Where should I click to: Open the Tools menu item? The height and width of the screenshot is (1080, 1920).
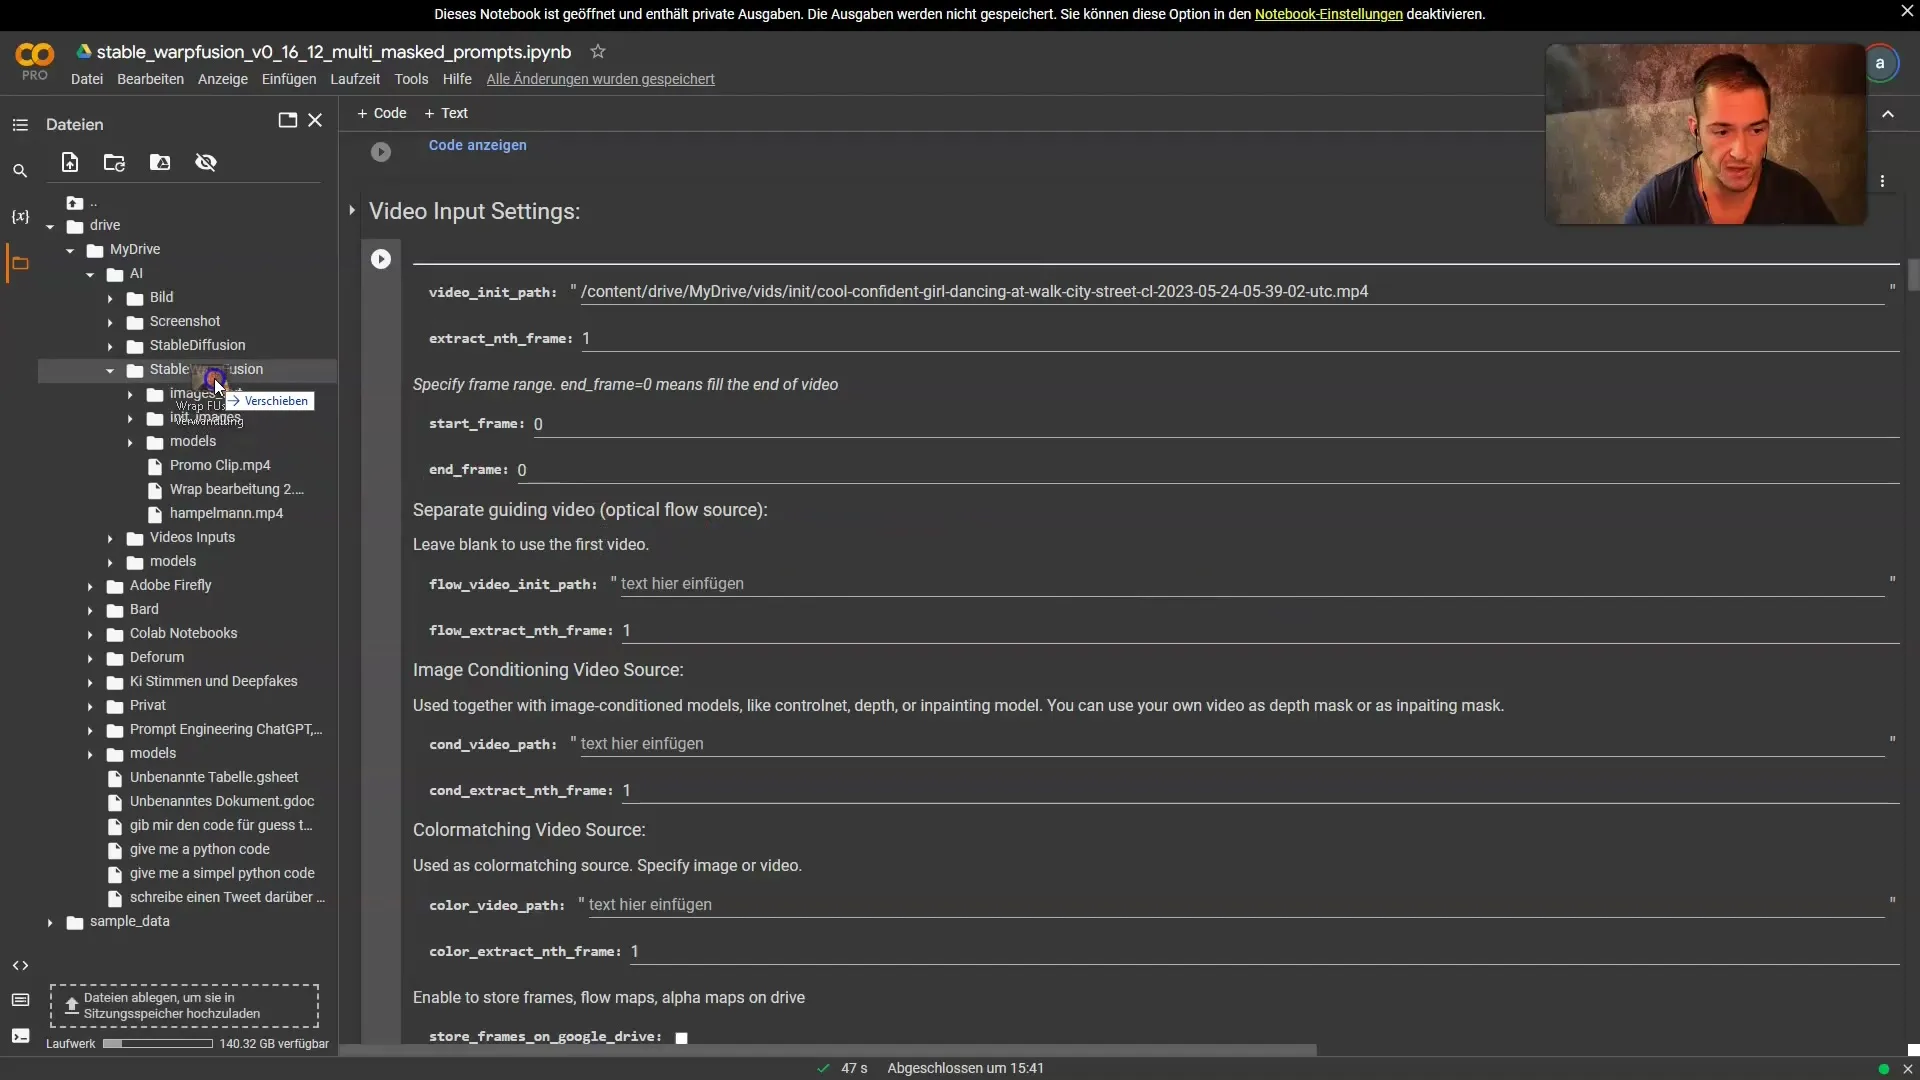[410, 78]
